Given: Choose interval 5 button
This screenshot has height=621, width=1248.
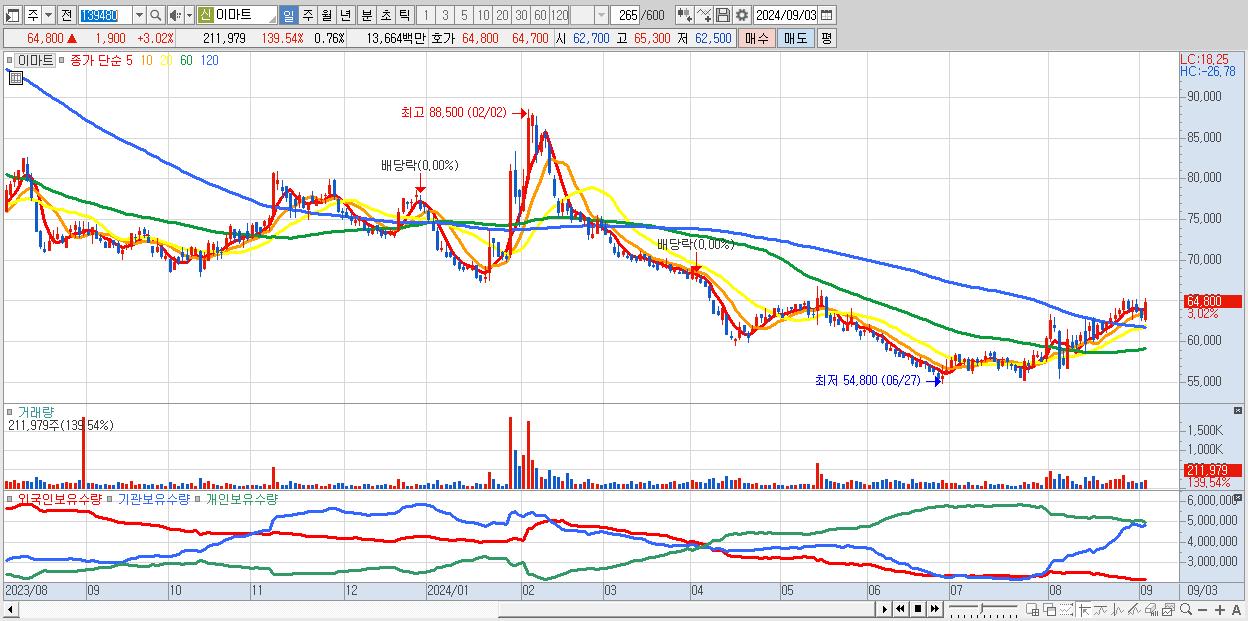Looking at the screenshot, I should pos(464,16).
